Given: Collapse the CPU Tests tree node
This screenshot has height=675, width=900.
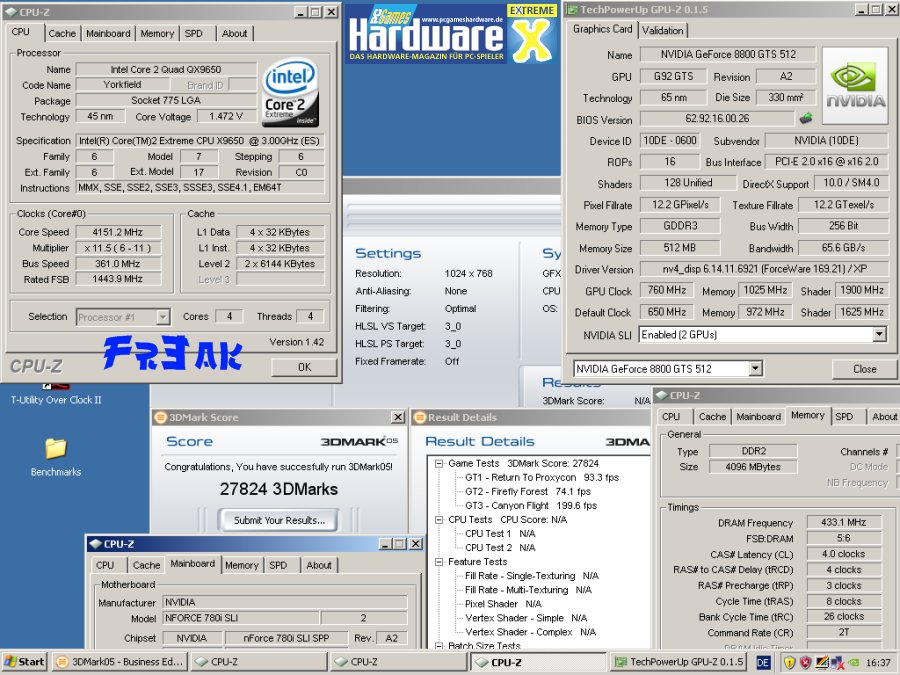Looking at the screenshot, I should click(439, 519).
